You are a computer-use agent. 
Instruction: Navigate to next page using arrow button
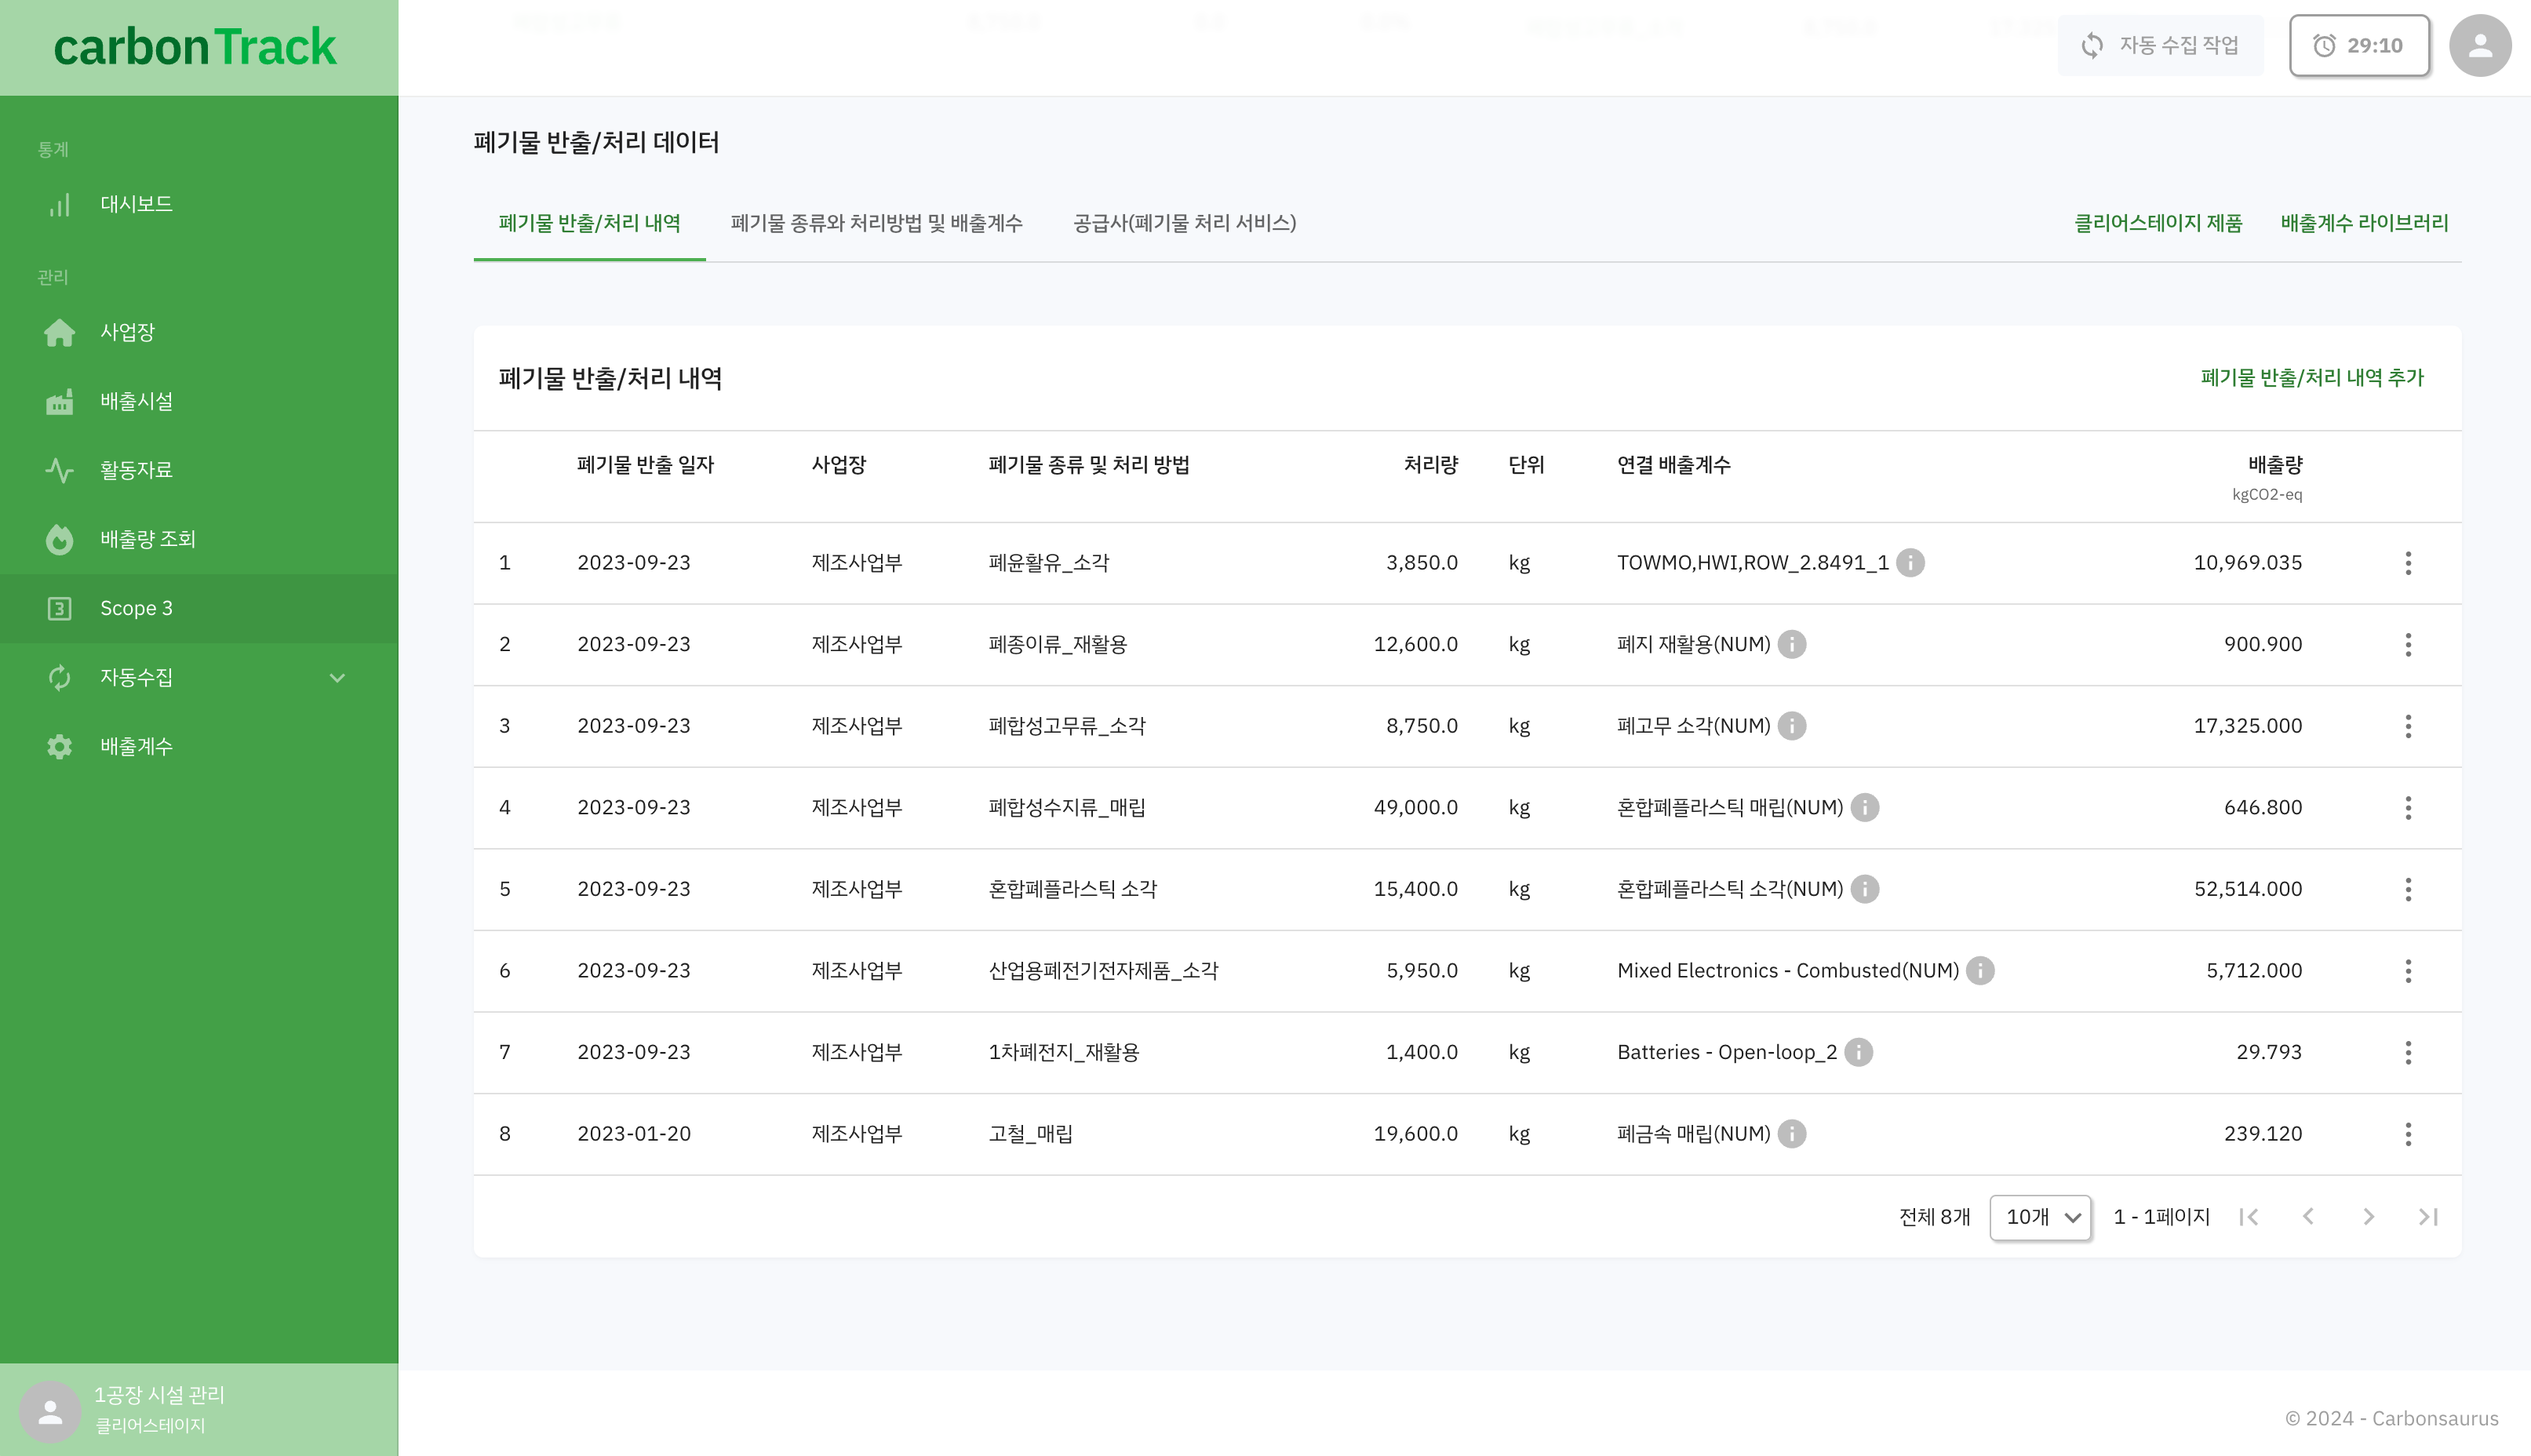point(2369,1216)
